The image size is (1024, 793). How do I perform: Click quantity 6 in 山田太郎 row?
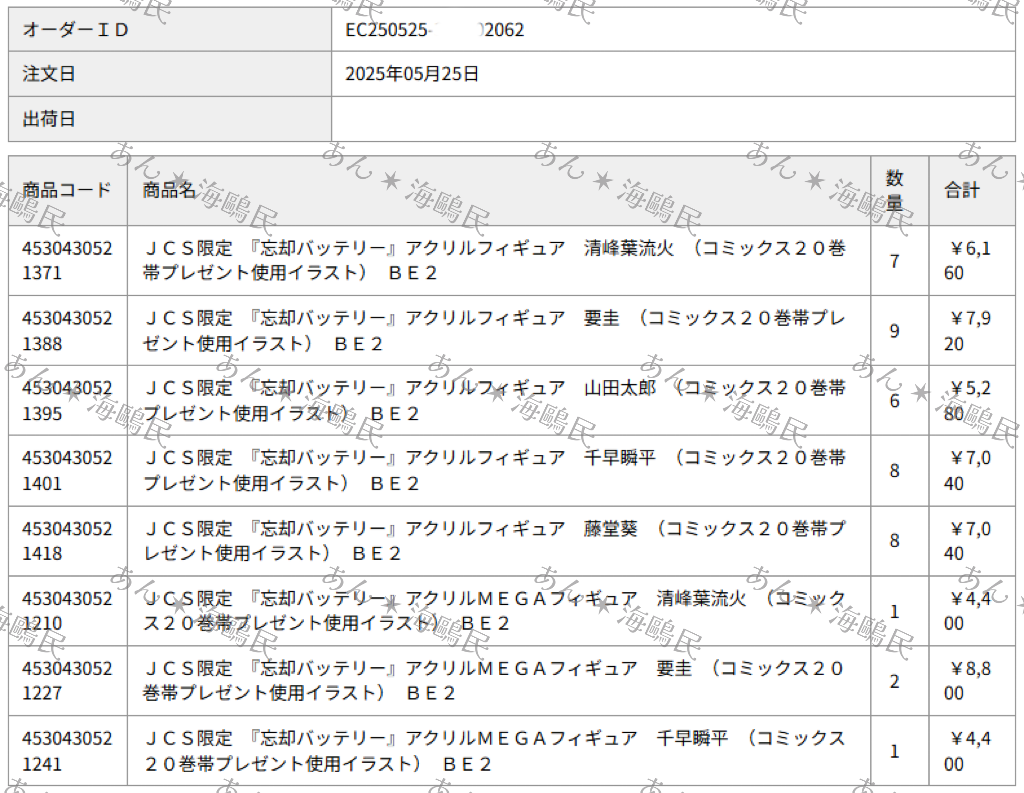[894, 401]
